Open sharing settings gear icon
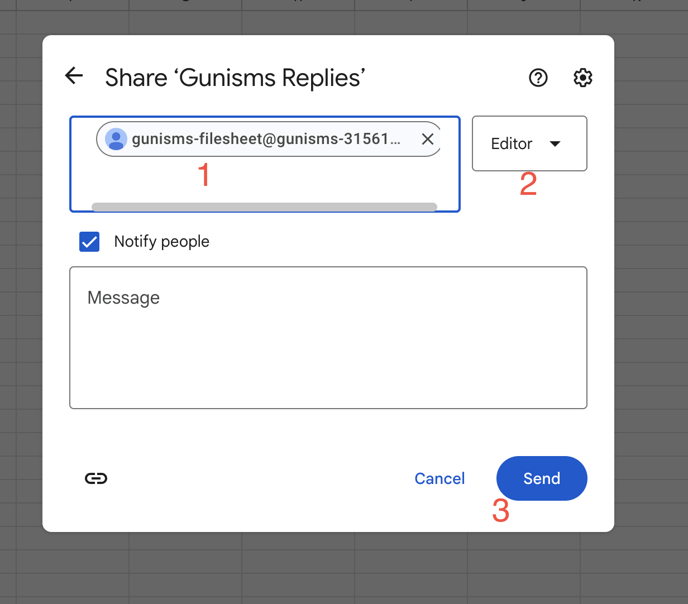Screen dimensions: 688x604 coord(583,78)
